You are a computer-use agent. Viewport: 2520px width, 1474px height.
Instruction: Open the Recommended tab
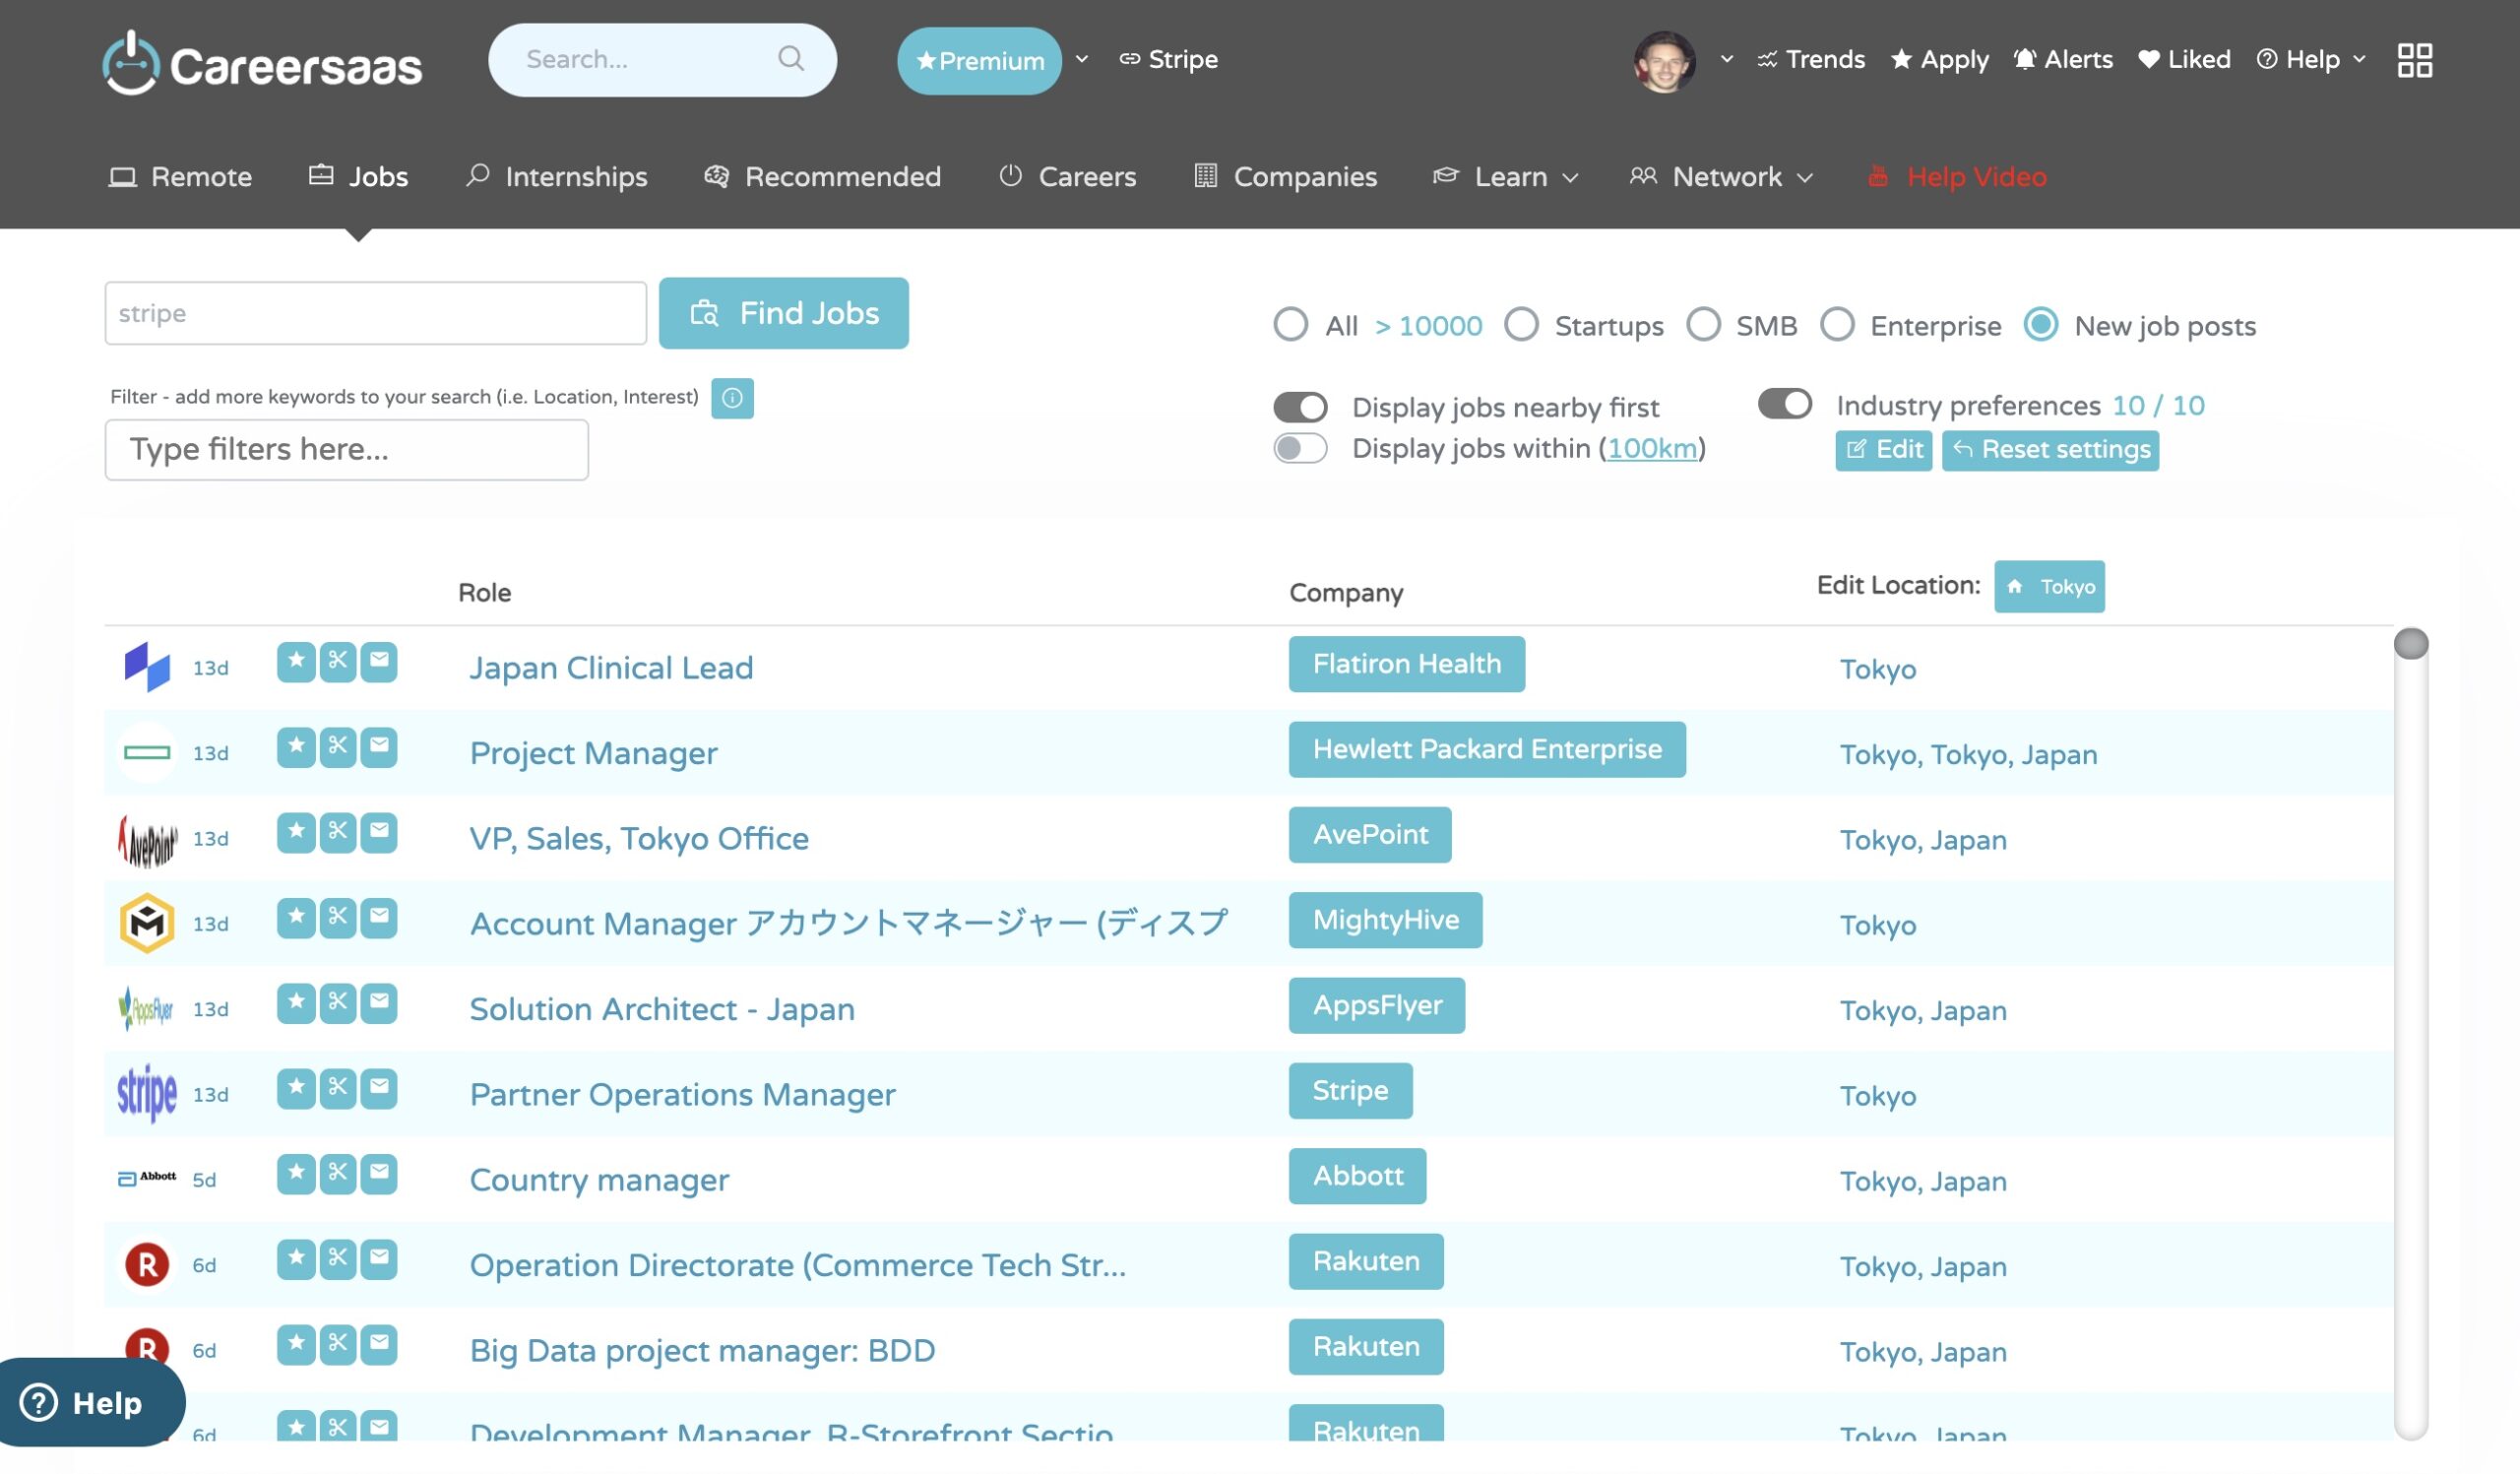tap(822, 177)
